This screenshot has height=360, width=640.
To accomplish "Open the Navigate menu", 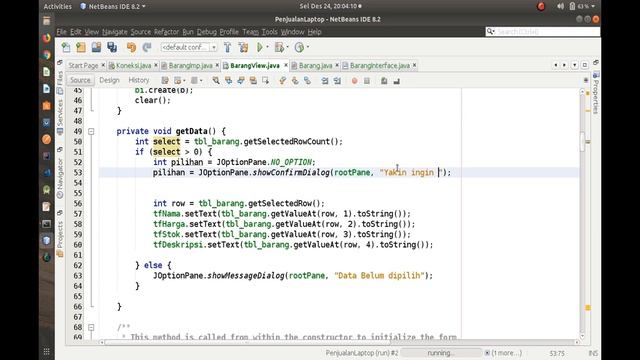I will tap(115, 32).
